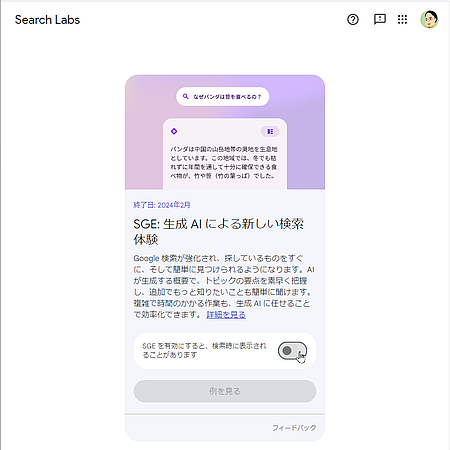Click the layout view icon in preview
Screen dimensions: 450x450
tap(270, 131)
